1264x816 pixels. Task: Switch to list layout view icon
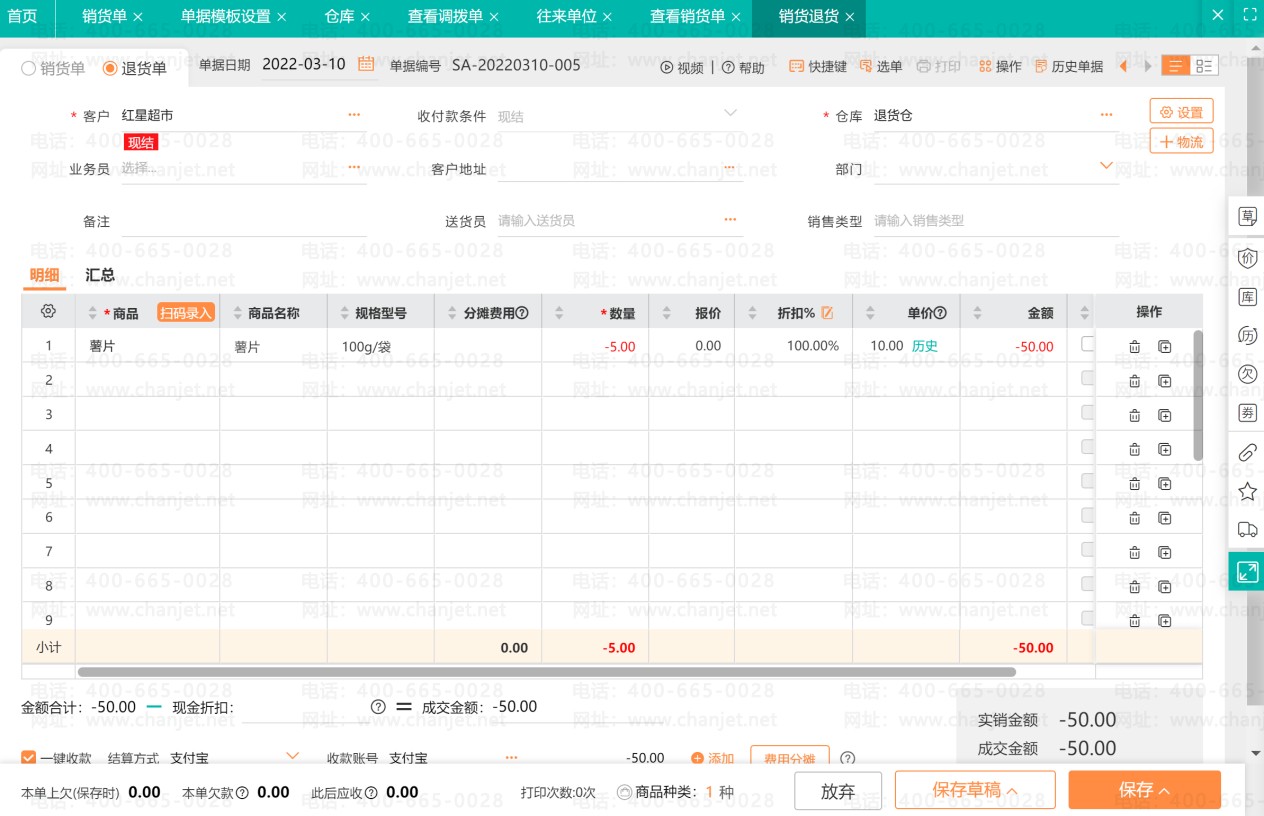click(1176, 66)
